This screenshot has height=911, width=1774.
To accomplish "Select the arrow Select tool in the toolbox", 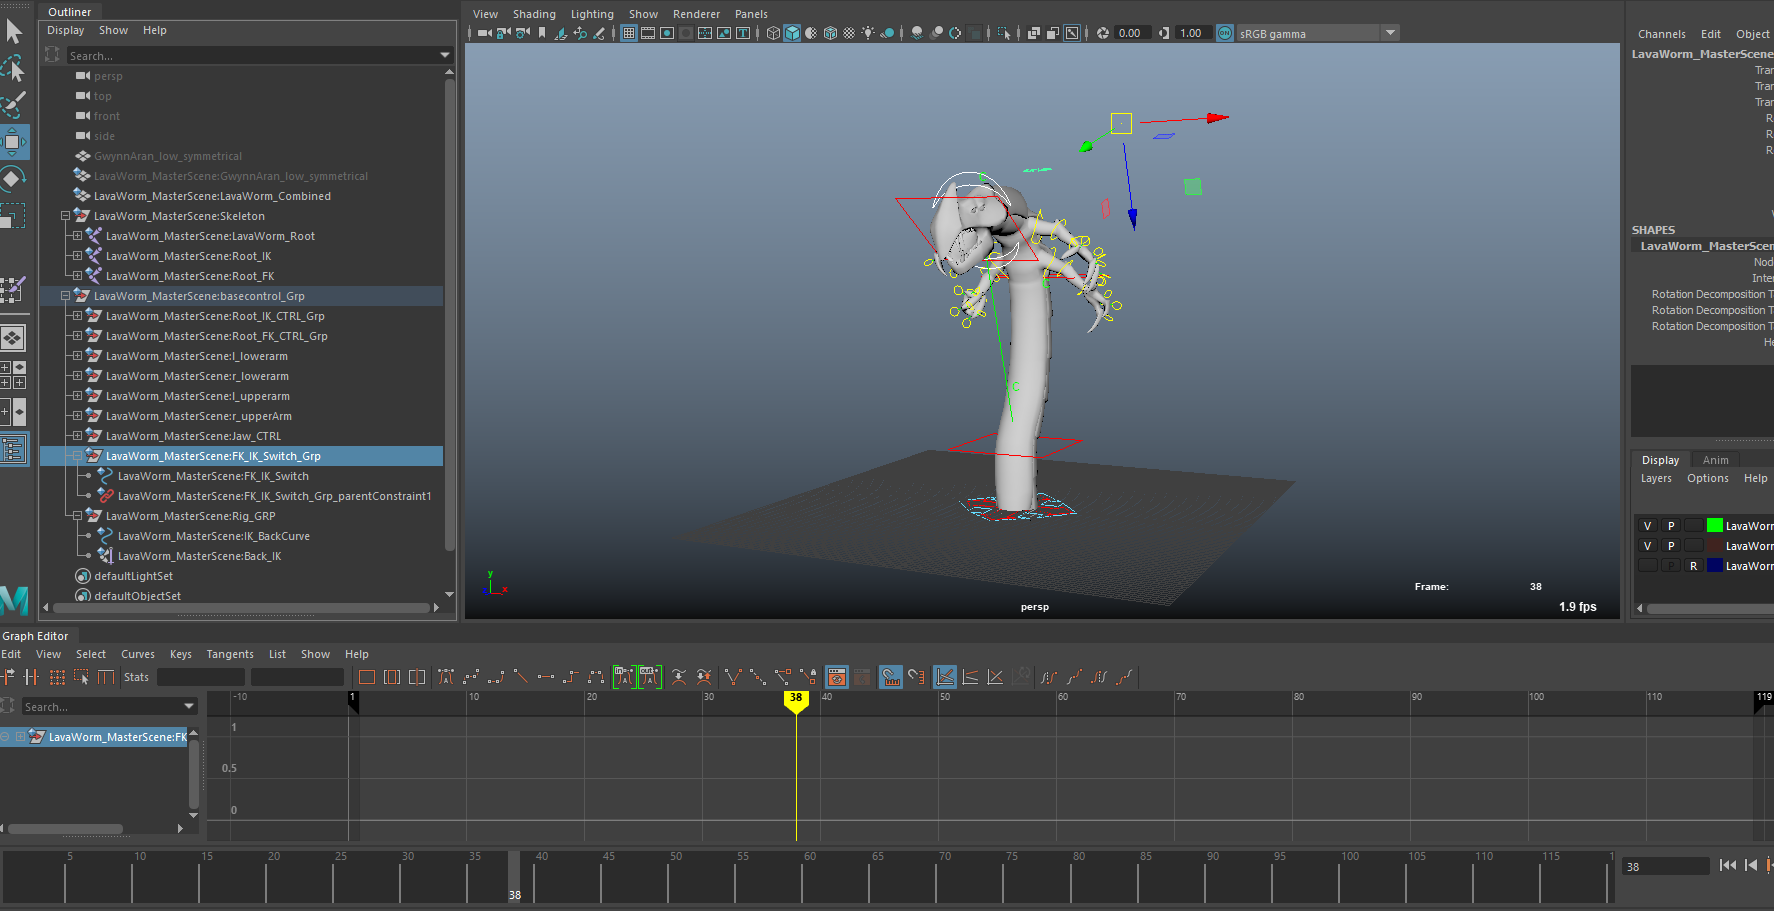I will [x=14, y=31].
